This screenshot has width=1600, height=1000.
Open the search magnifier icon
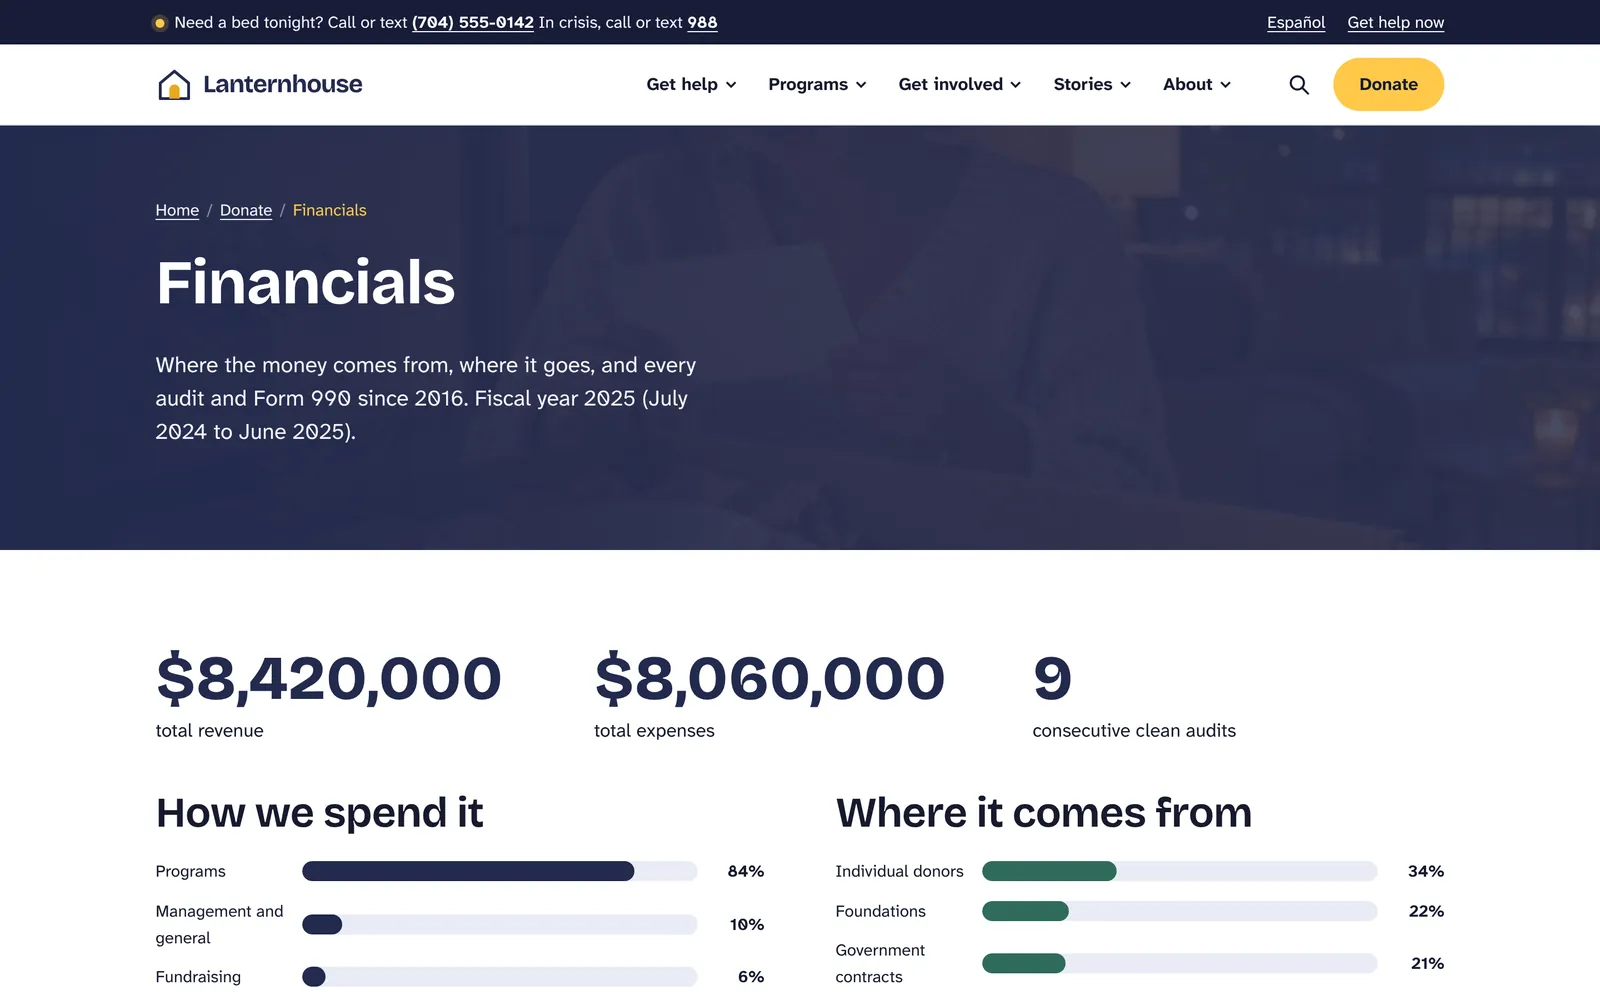[x=1298, y=85]
